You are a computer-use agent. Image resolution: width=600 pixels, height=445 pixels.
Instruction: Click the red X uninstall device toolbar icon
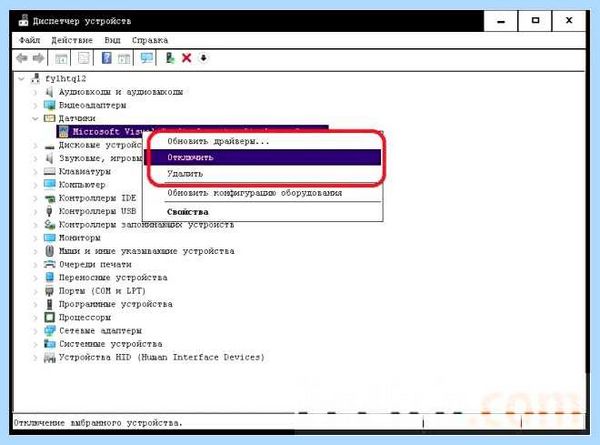[x=186, y=58]
